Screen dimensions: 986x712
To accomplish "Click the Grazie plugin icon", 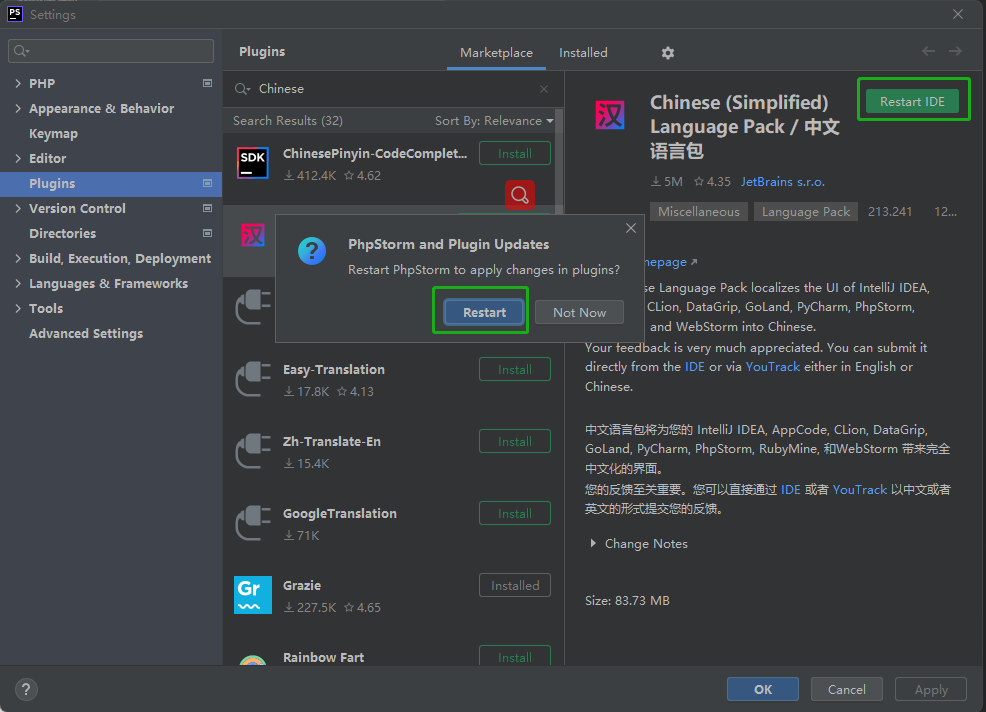I will 253,594.
